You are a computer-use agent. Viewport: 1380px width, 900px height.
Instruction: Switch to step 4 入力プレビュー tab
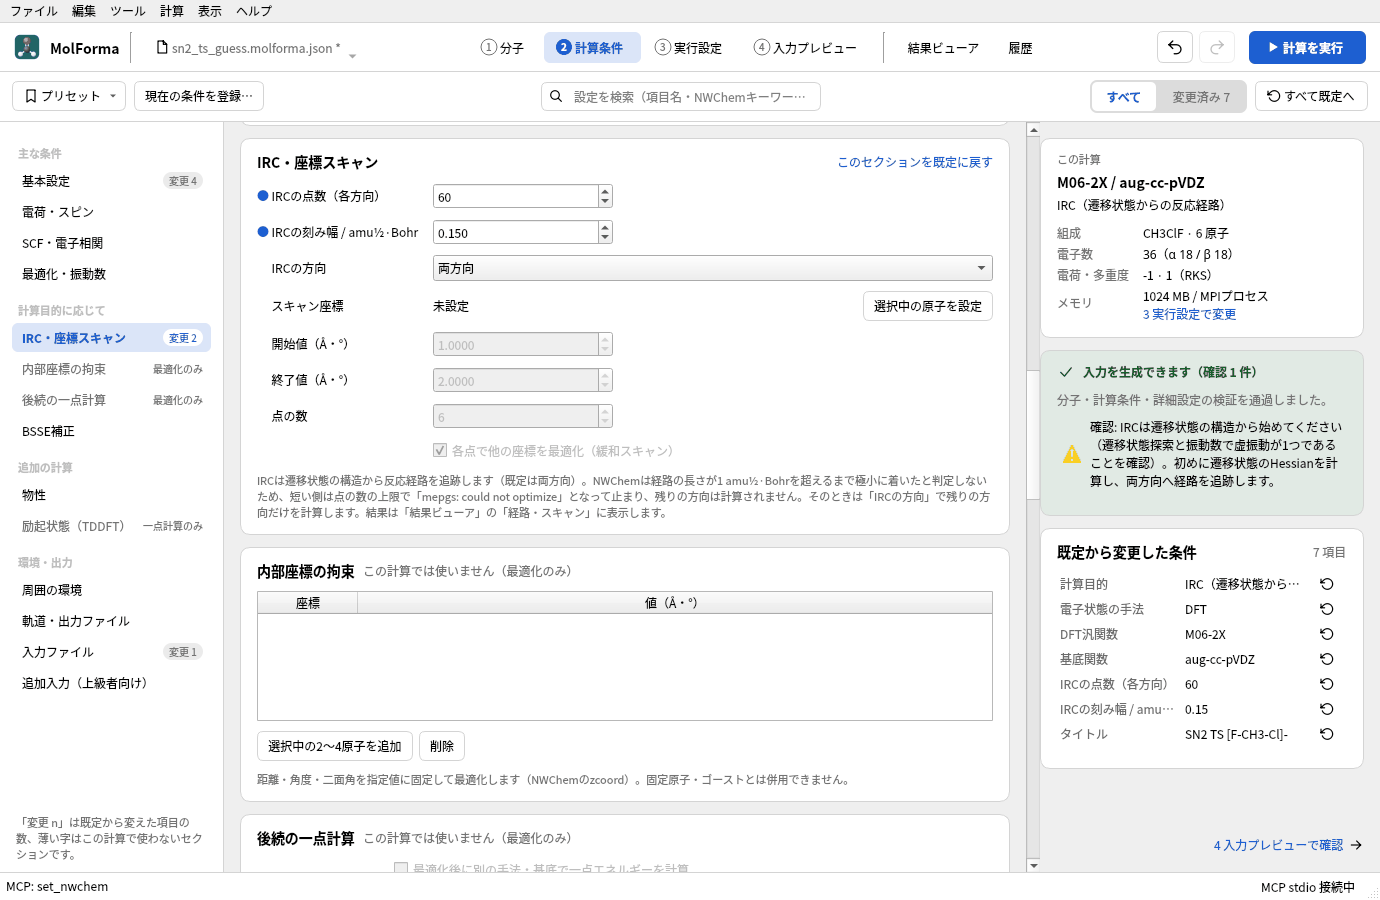(805, 48)
